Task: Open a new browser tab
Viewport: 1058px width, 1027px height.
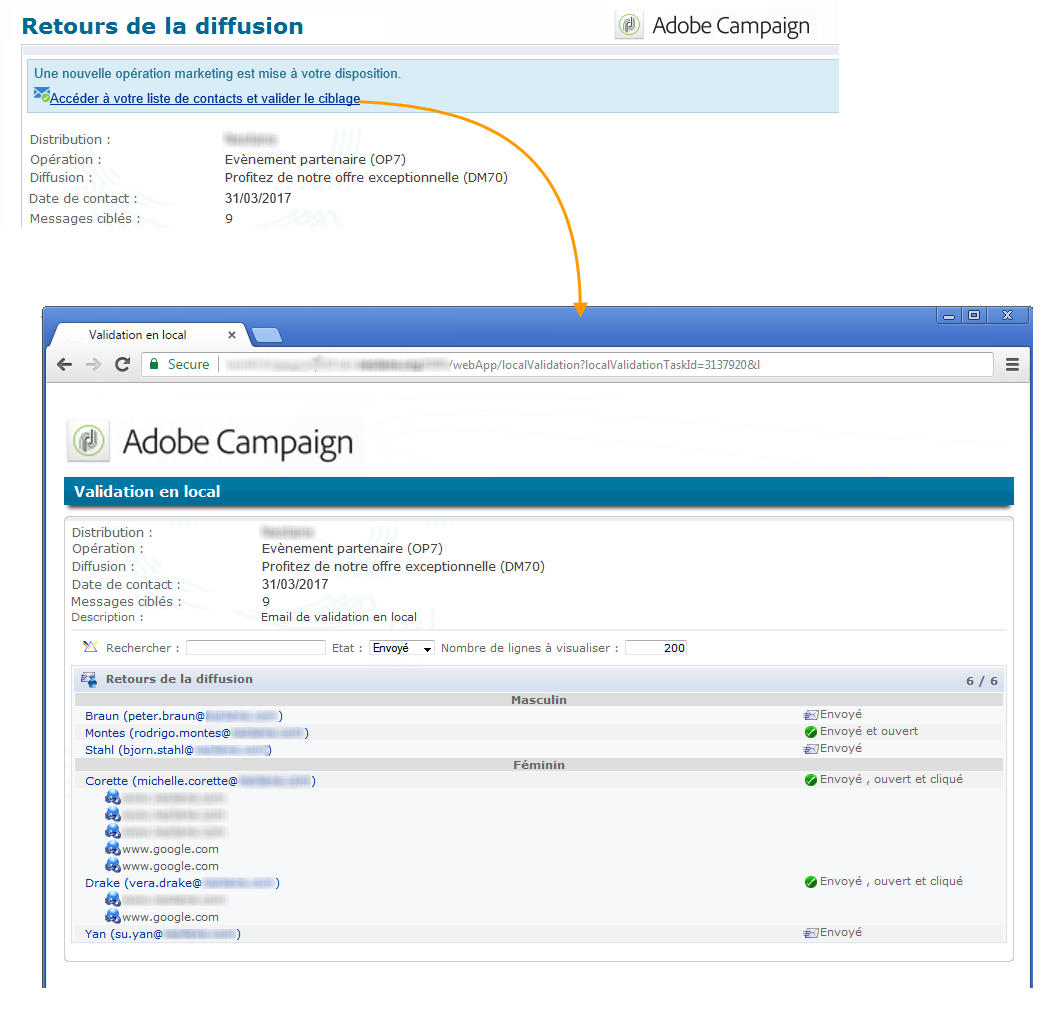Action: point(267,335)
